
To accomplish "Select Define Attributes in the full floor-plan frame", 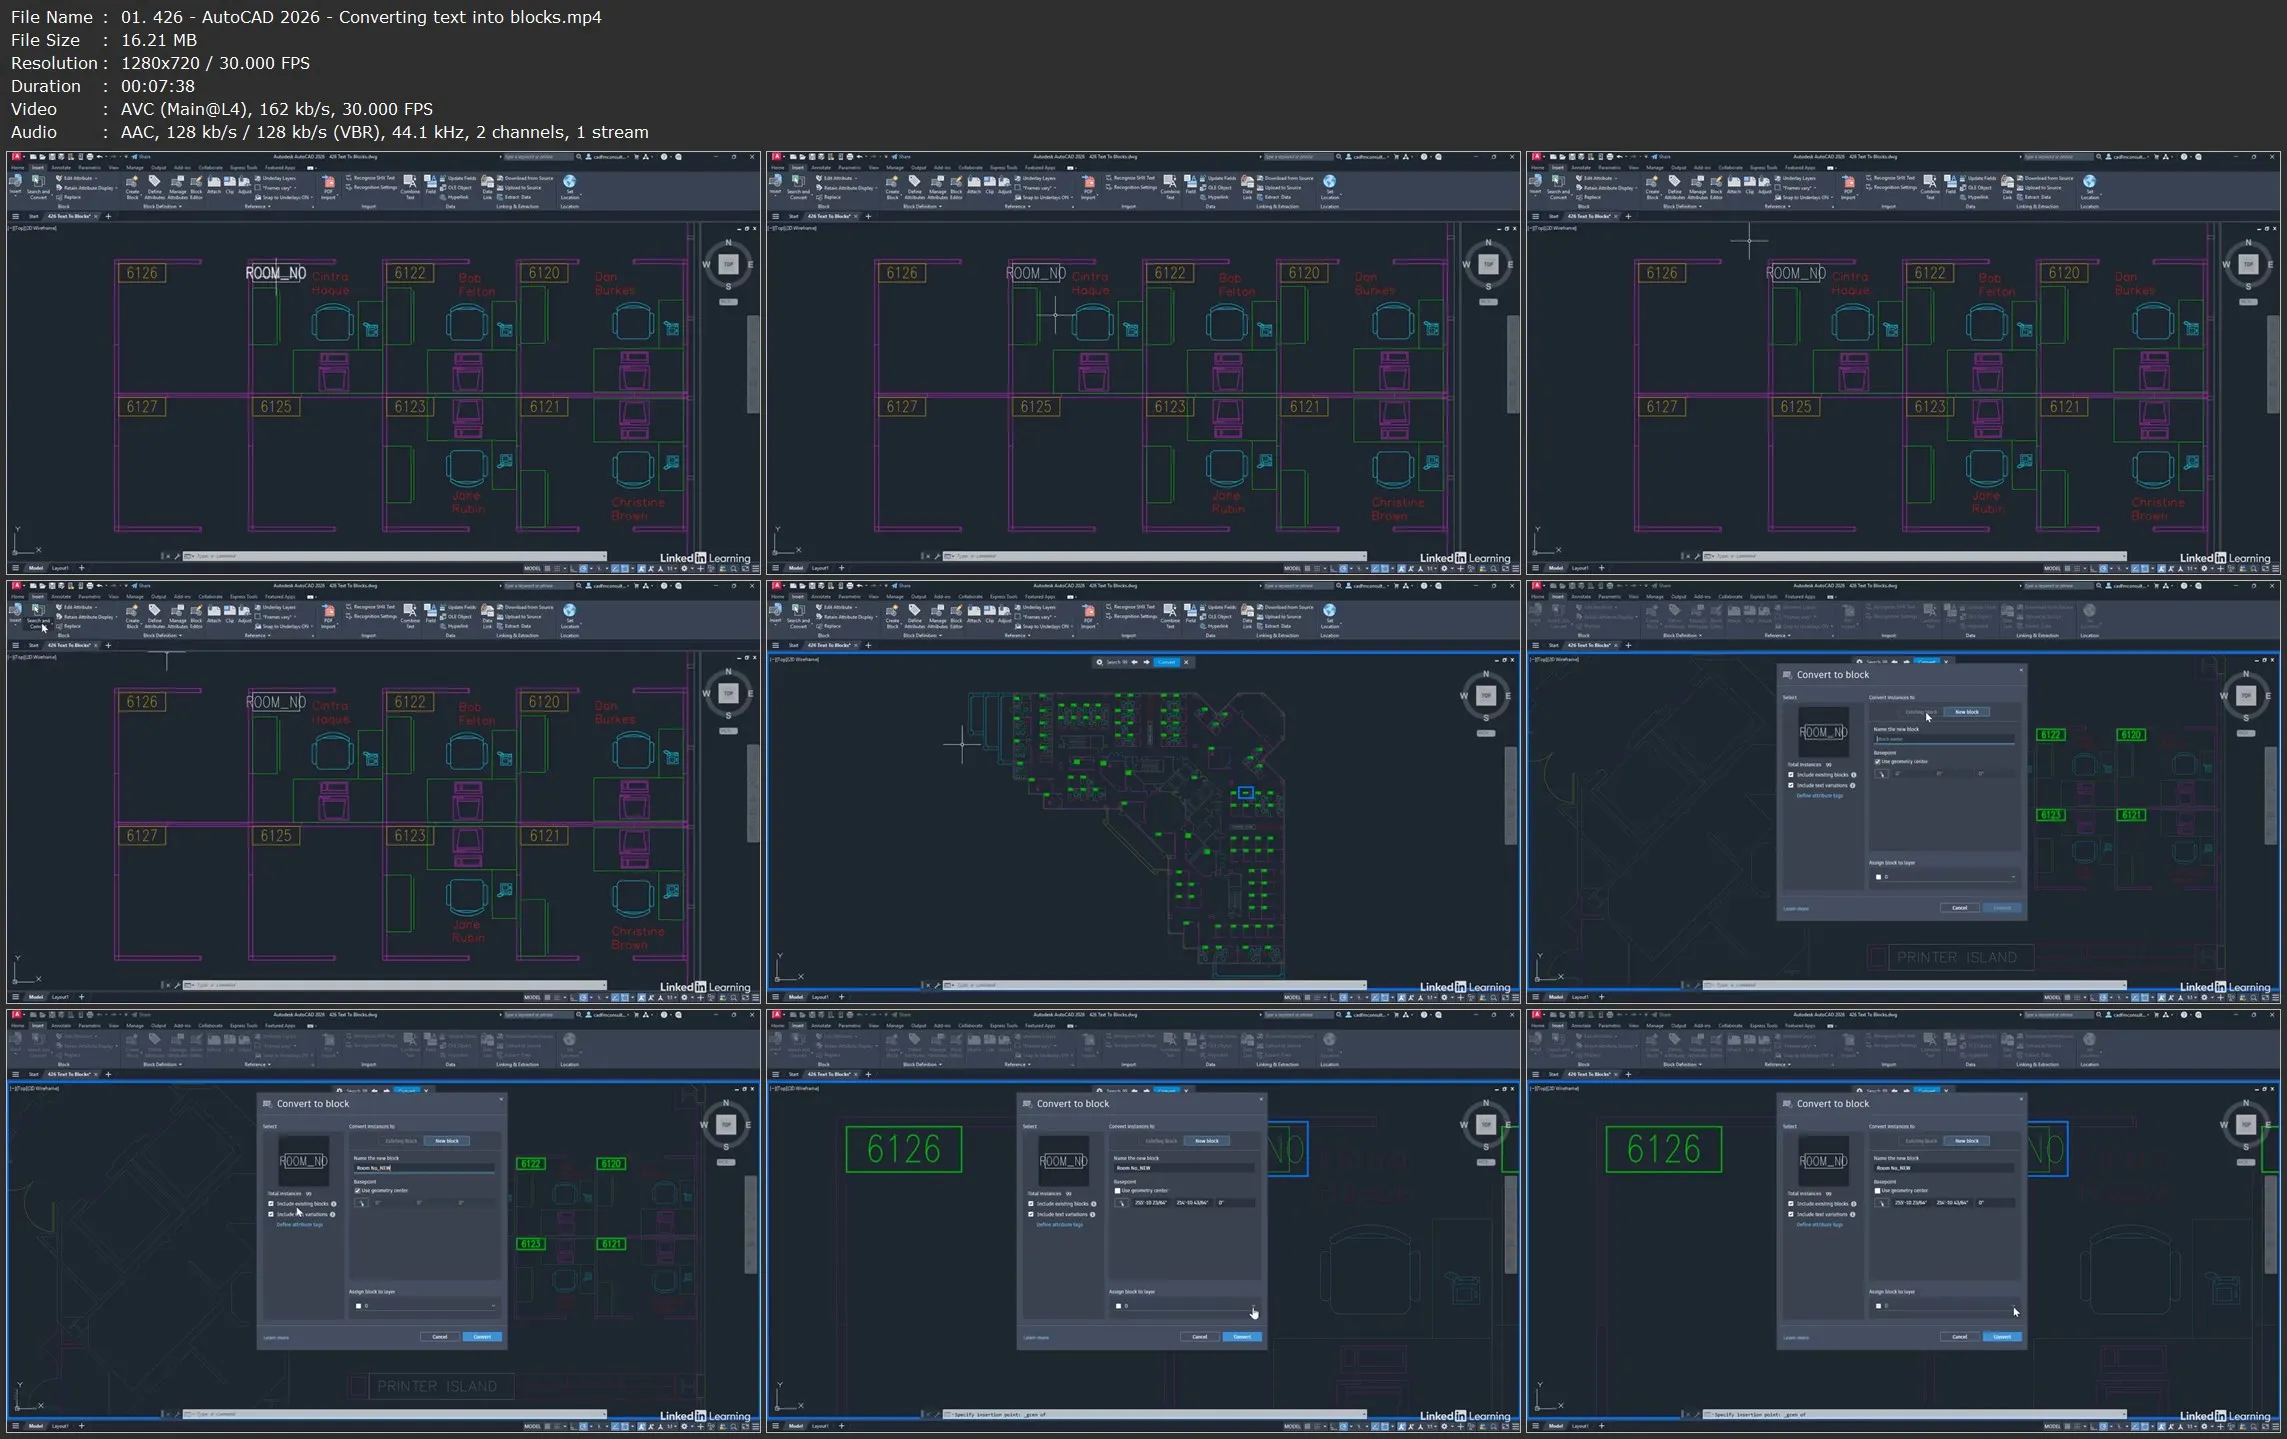I will [x=915, y=616].
